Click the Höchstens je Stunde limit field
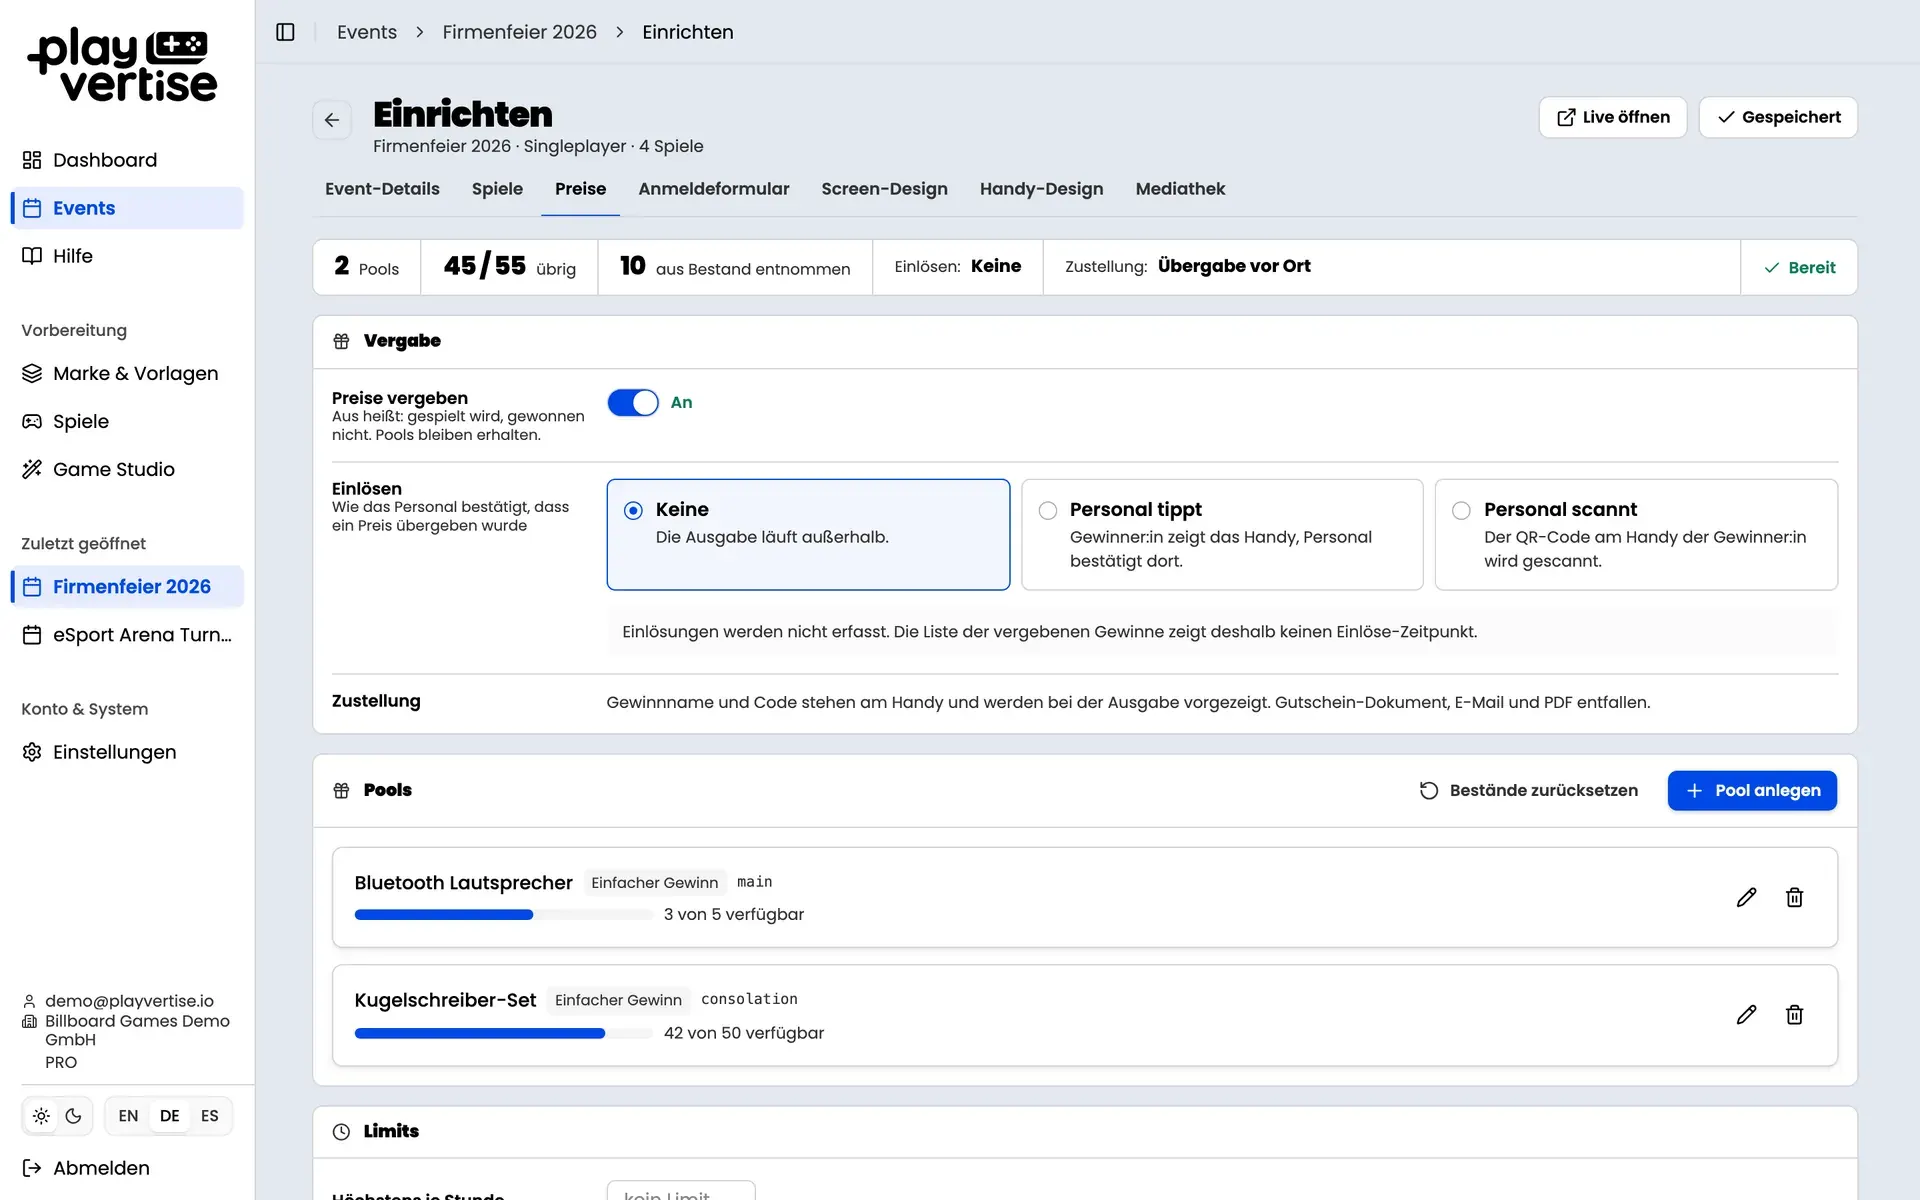The image size is (1920, 1200). 681,1190
